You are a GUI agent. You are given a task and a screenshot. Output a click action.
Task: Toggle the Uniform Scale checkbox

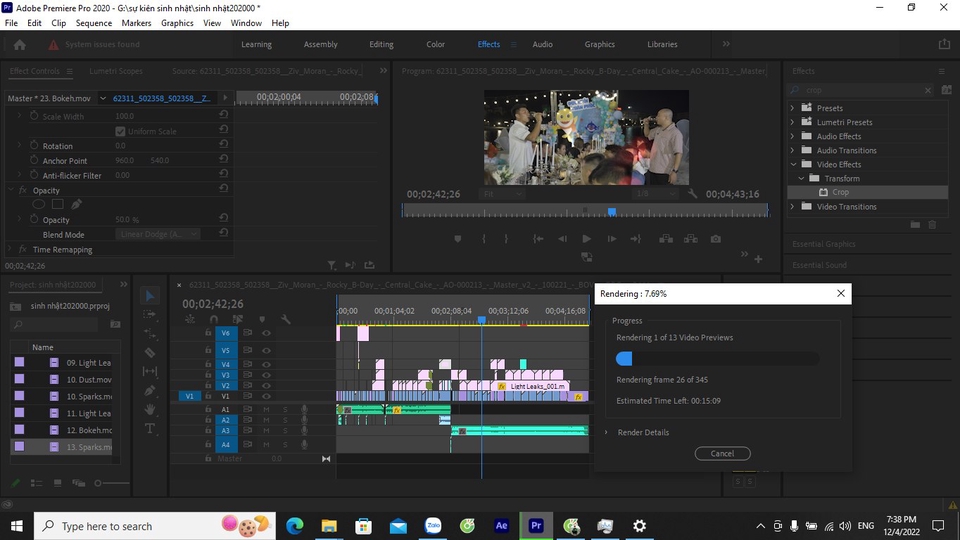click(121, 131)
